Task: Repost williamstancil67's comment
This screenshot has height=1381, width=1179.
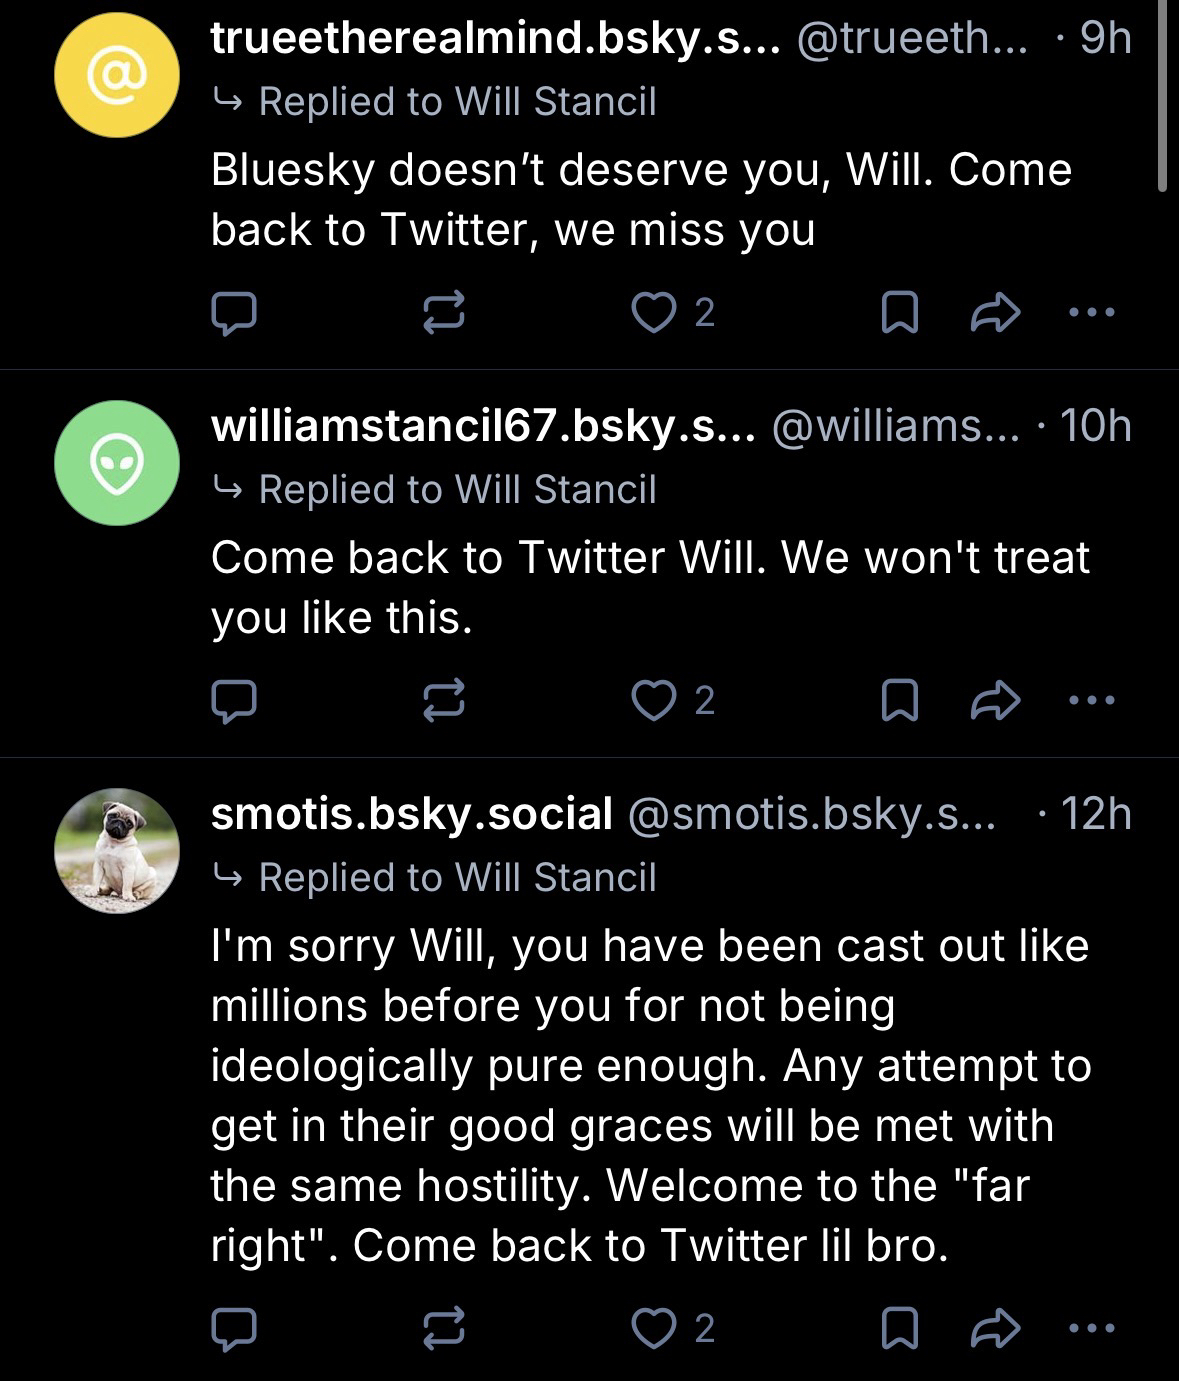Action: (x=444, y=701)
